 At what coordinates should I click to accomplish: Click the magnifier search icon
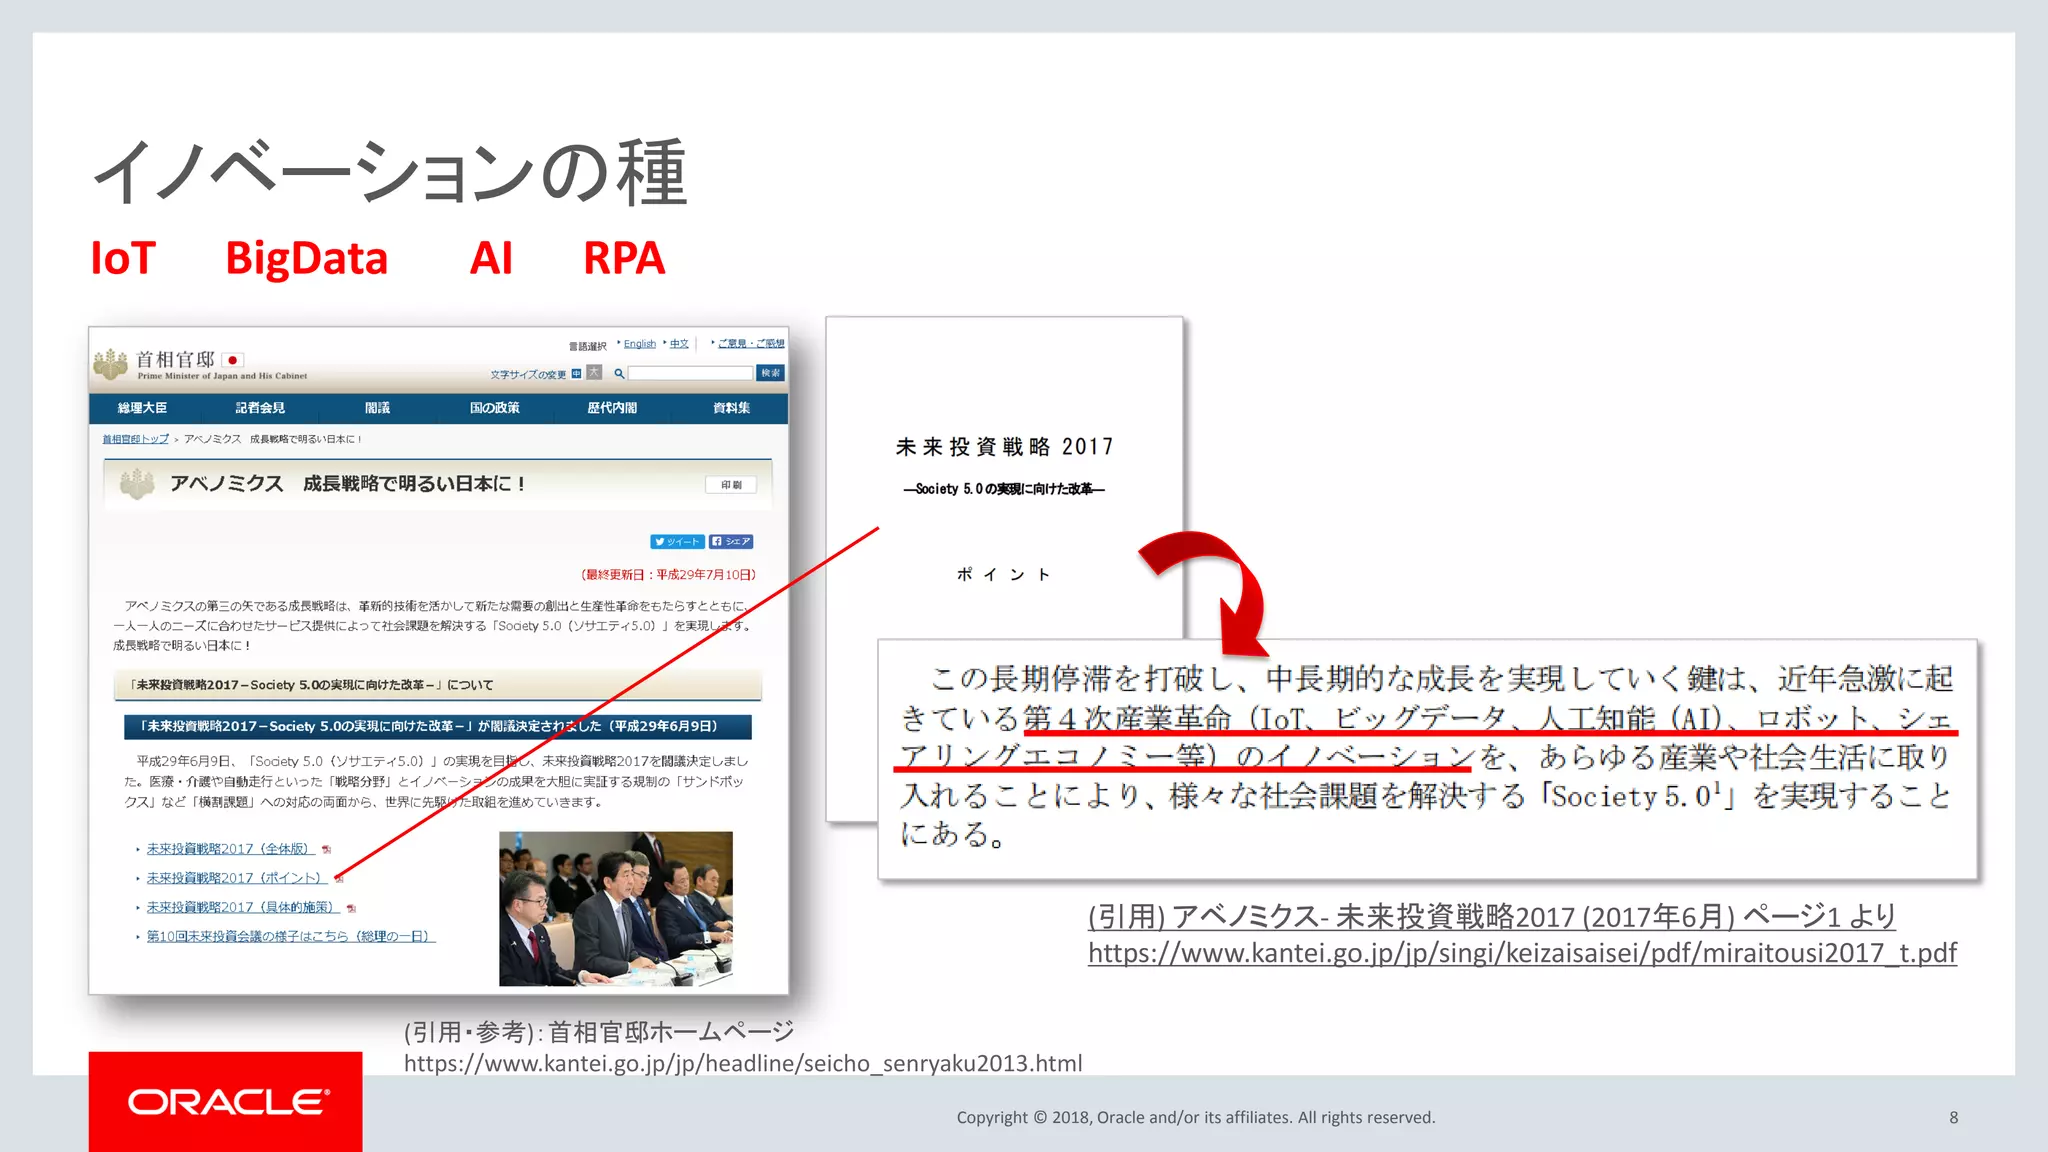pos(619,374)
